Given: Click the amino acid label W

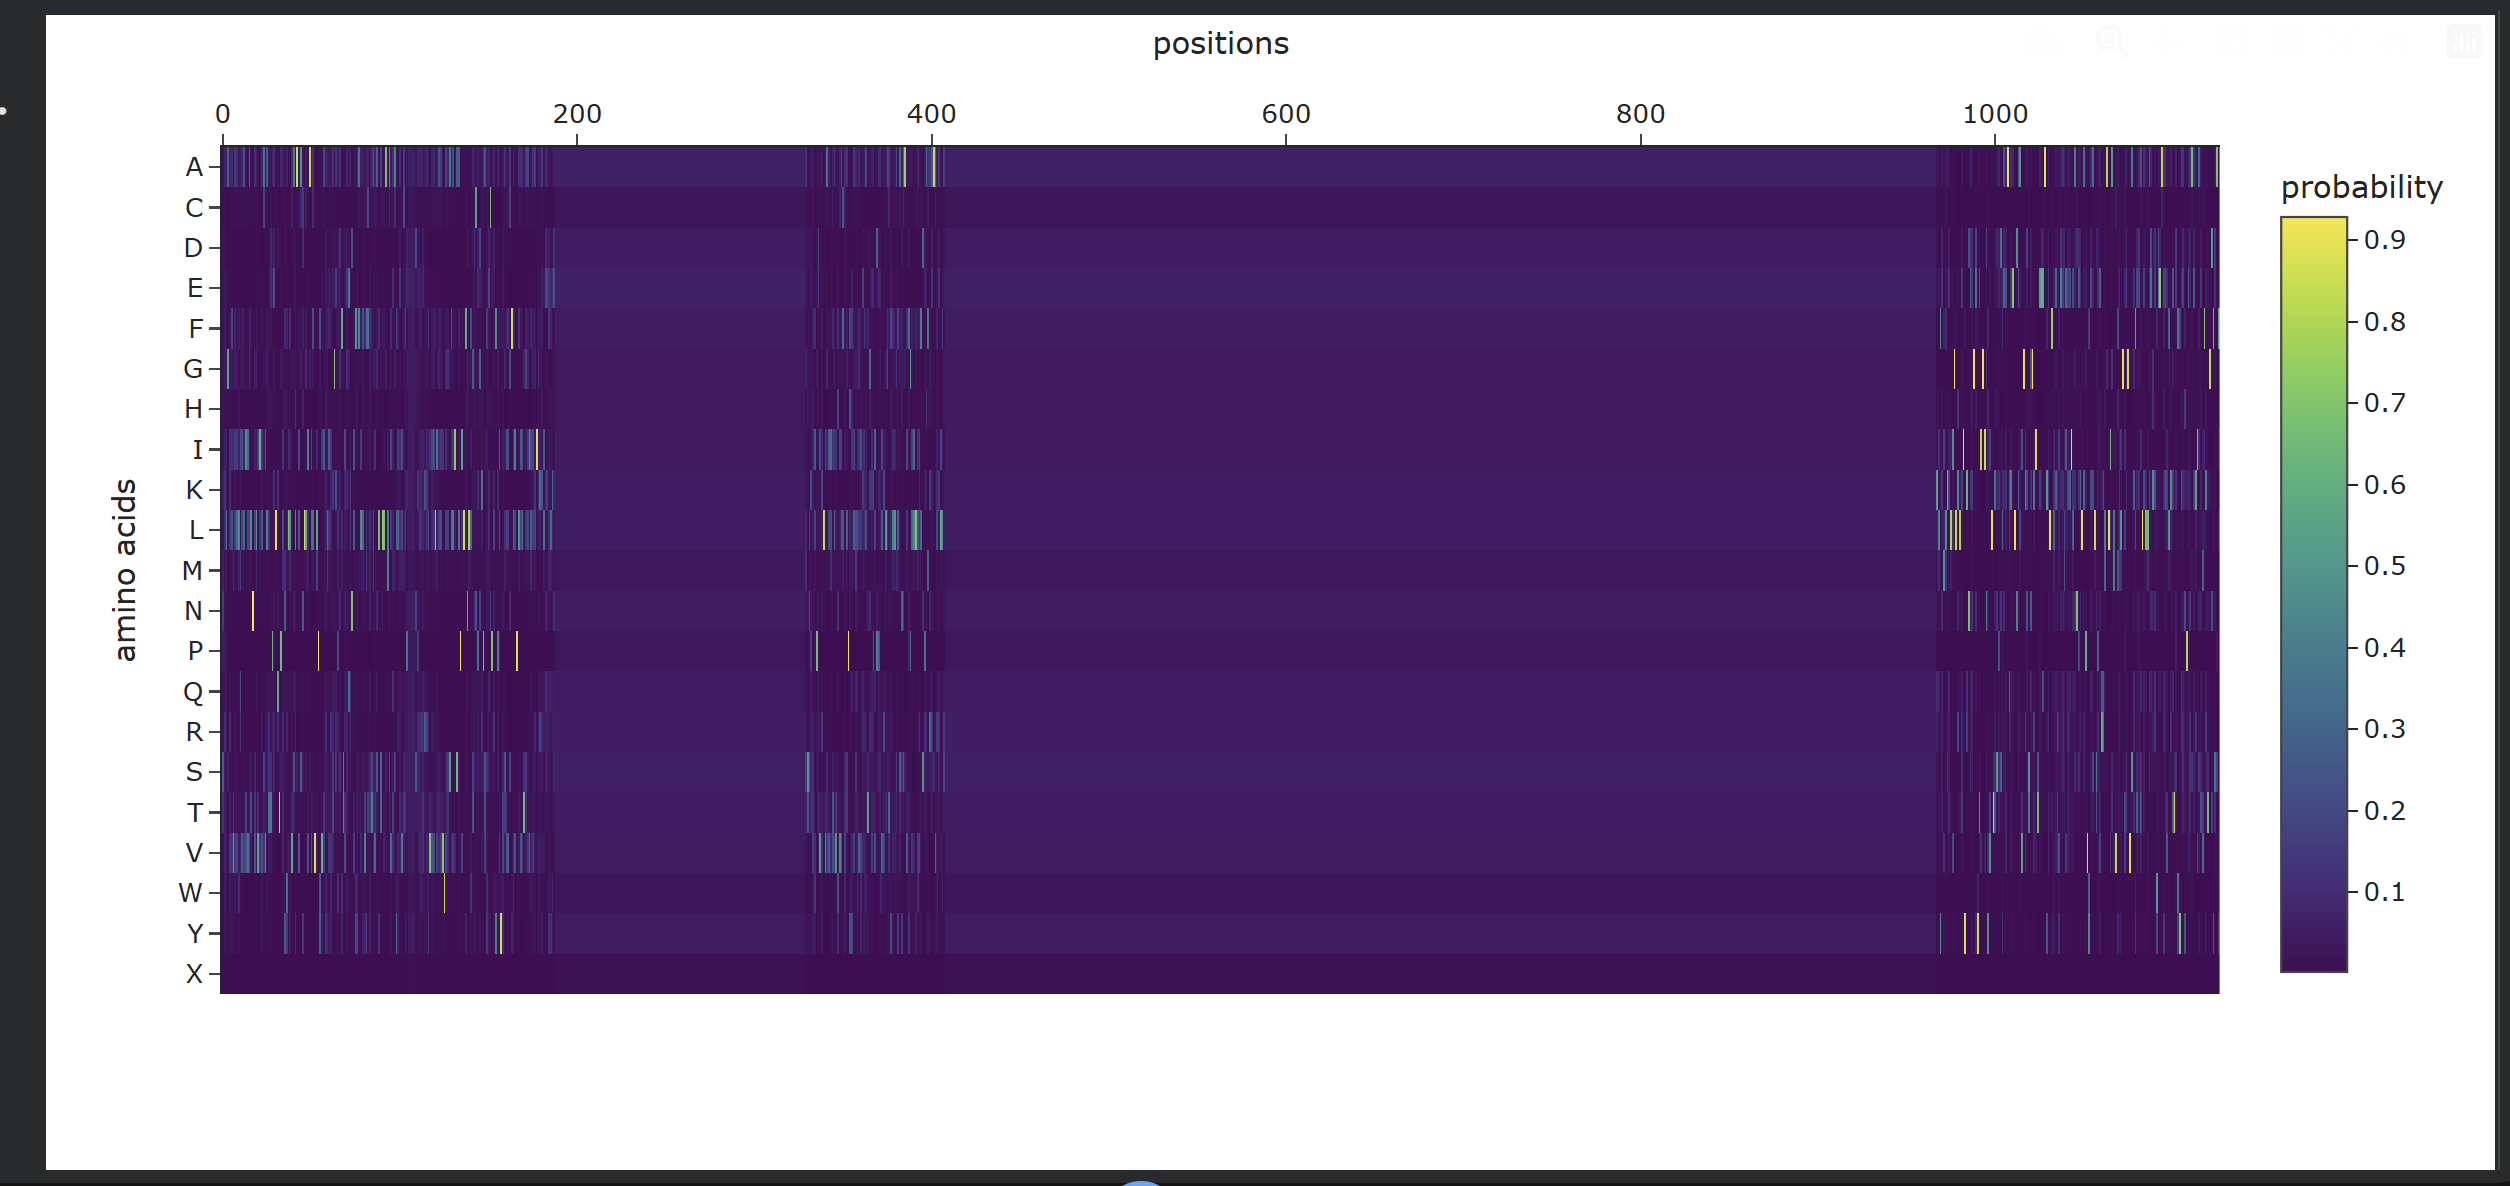Looking at the screenshot, I should [x=190, y=893].
